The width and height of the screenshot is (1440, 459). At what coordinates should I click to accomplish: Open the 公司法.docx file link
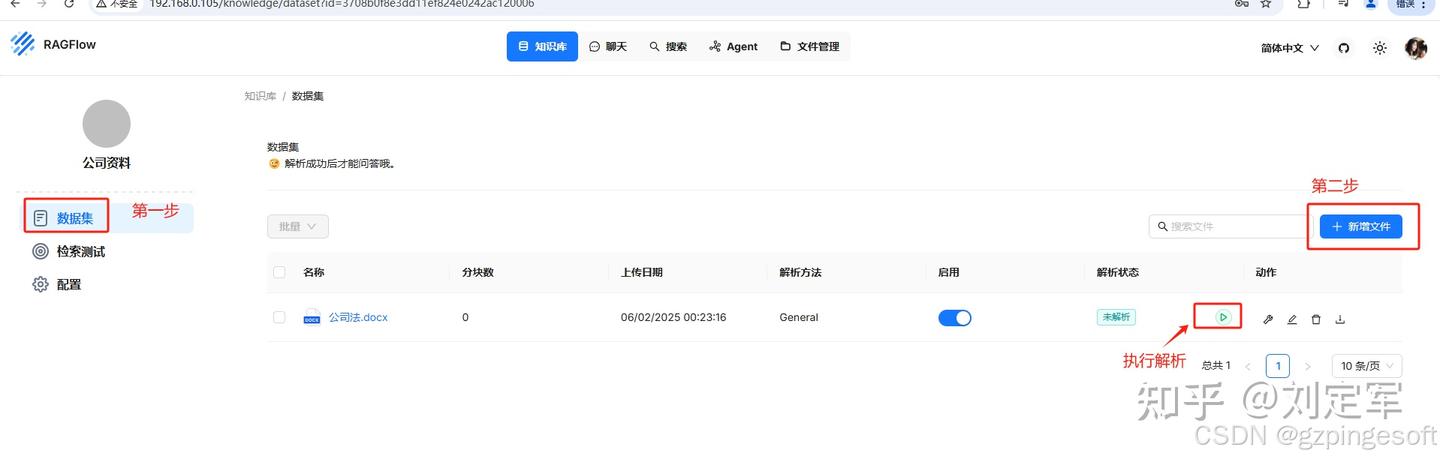pyautogui.click(x=357, y=318)
